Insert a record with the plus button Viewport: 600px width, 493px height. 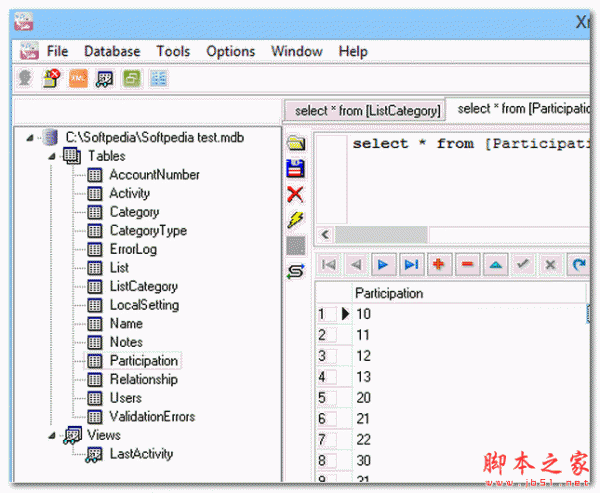pos(438,265)
